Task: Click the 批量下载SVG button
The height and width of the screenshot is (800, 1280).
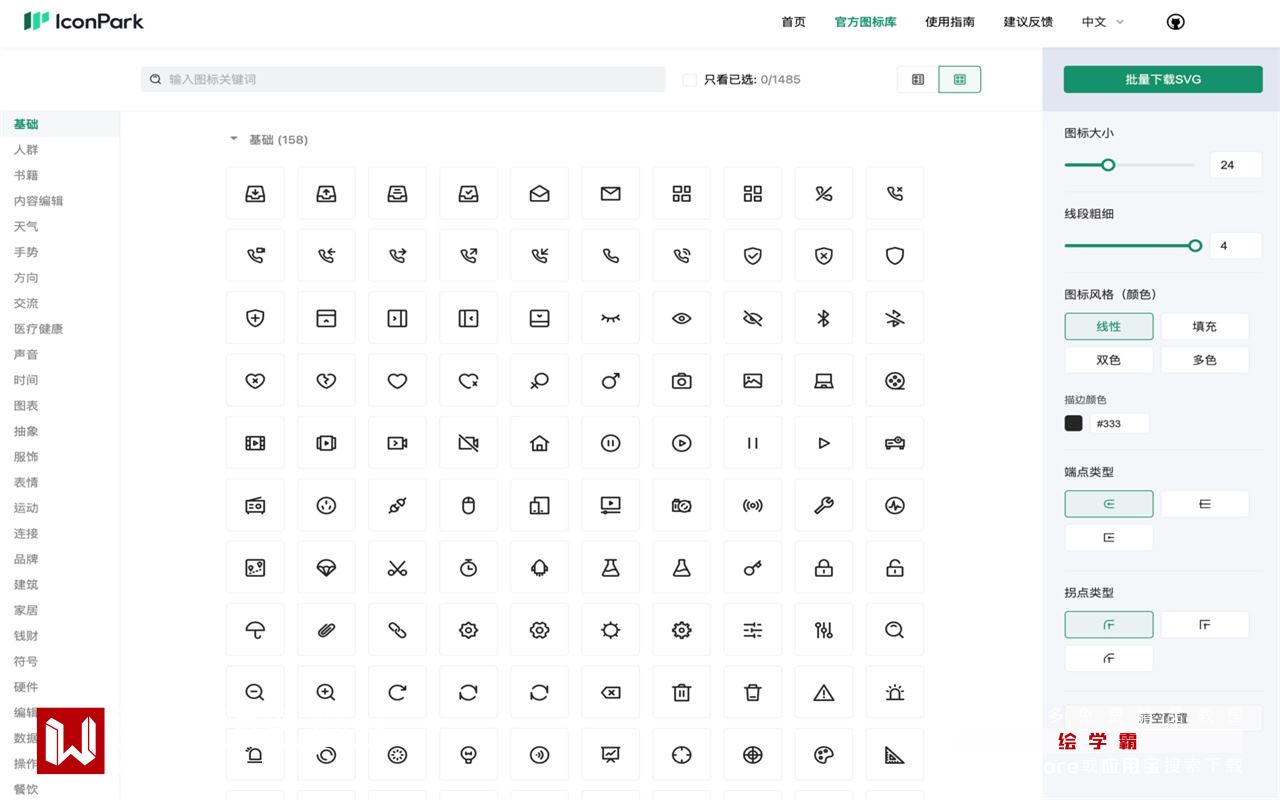Action: point(1163,80)
